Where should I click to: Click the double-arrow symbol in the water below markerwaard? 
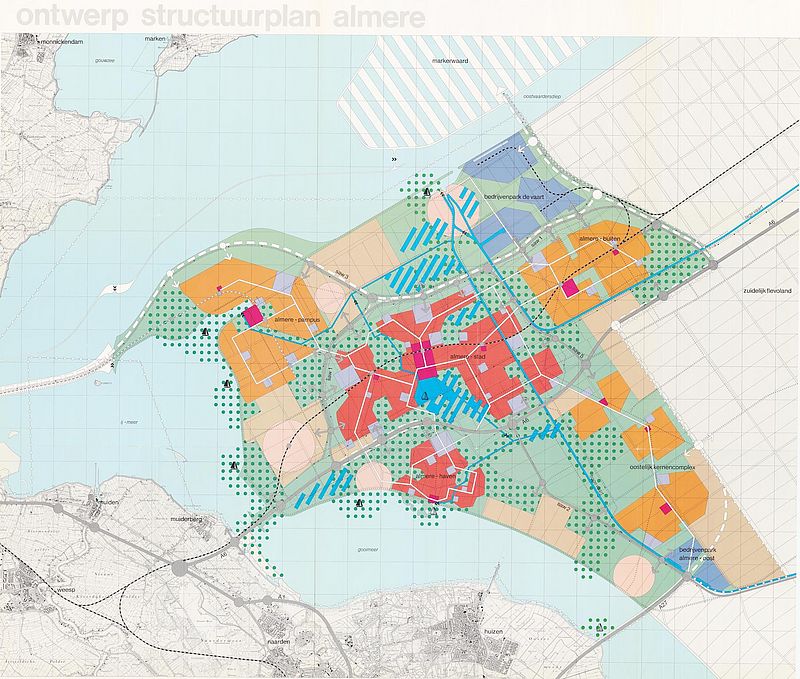tap(394, 159)
